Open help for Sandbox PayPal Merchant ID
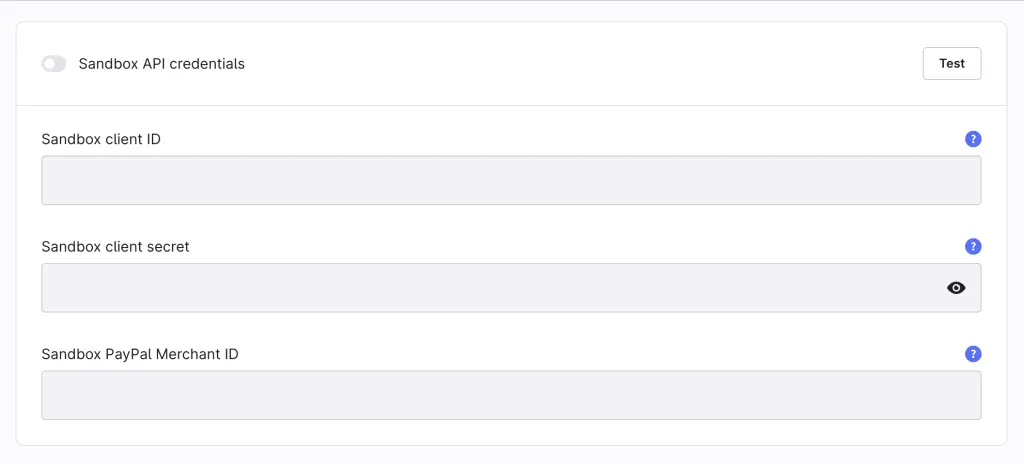1024x464 pixels. 973,354
